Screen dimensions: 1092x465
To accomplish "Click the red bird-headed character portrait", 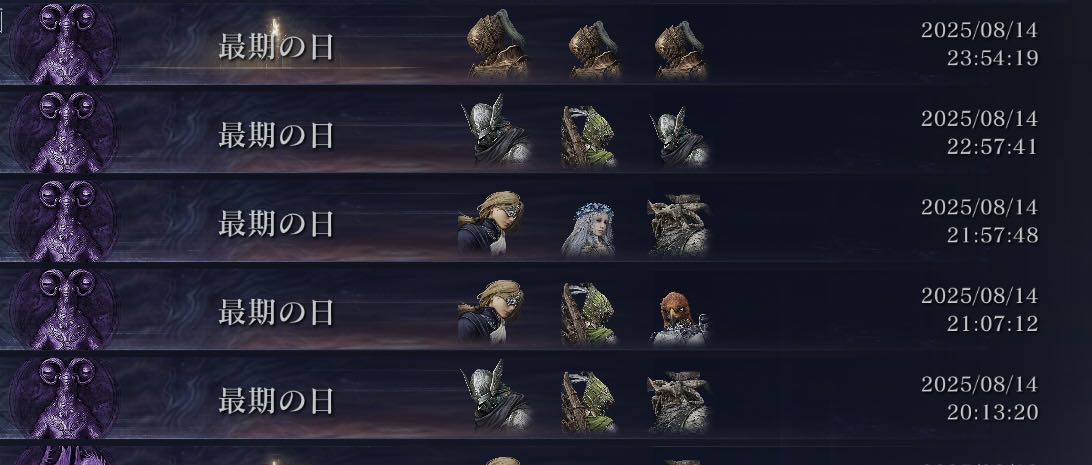I will click(679, 318).
